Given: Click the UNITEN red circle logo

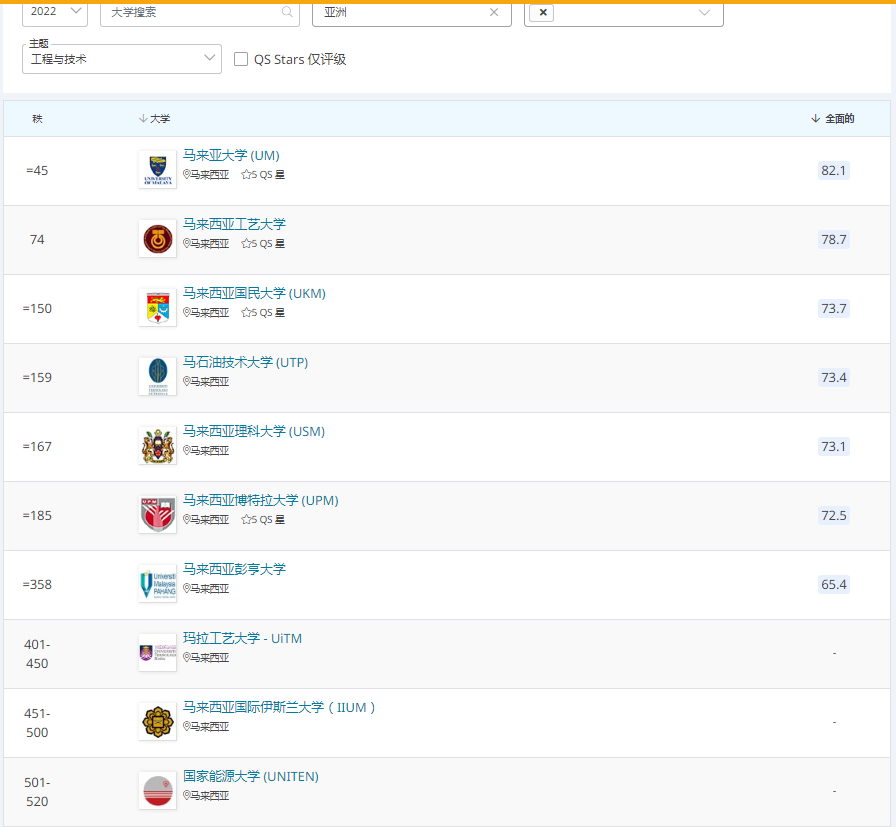Looking at the screenshot, I should pos(157,791).
